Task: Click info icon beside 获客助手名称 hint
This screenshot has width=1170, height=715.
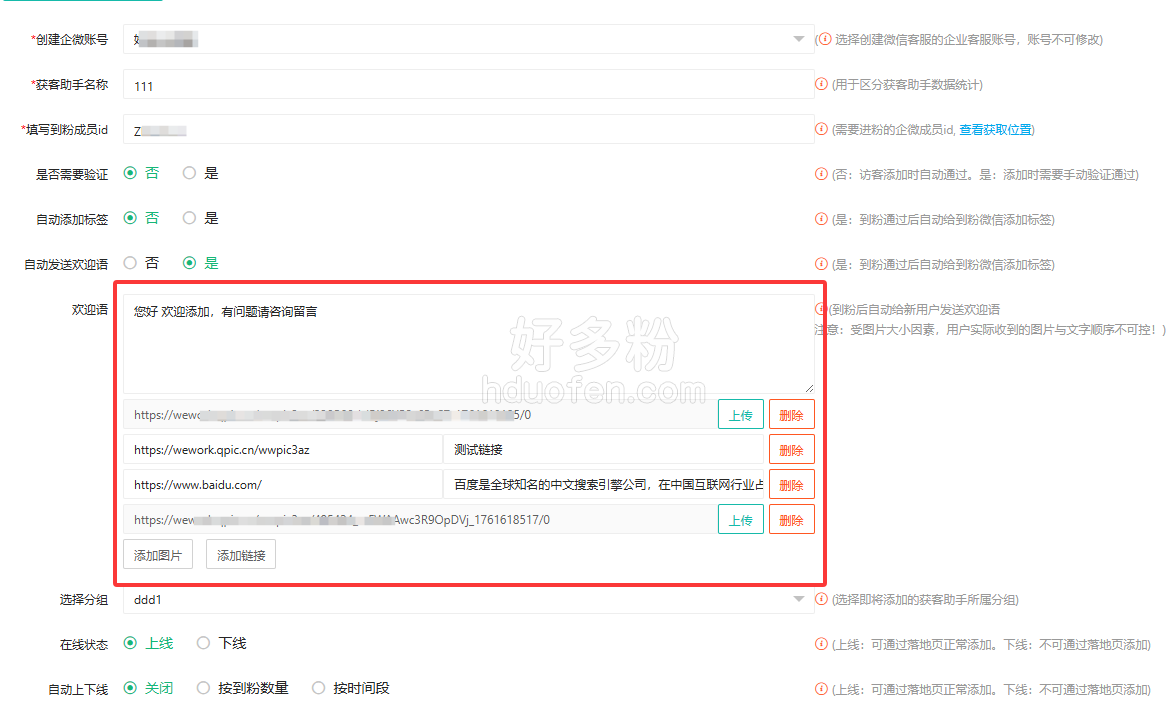Action: pyautogui.click(x=822, y=85)
